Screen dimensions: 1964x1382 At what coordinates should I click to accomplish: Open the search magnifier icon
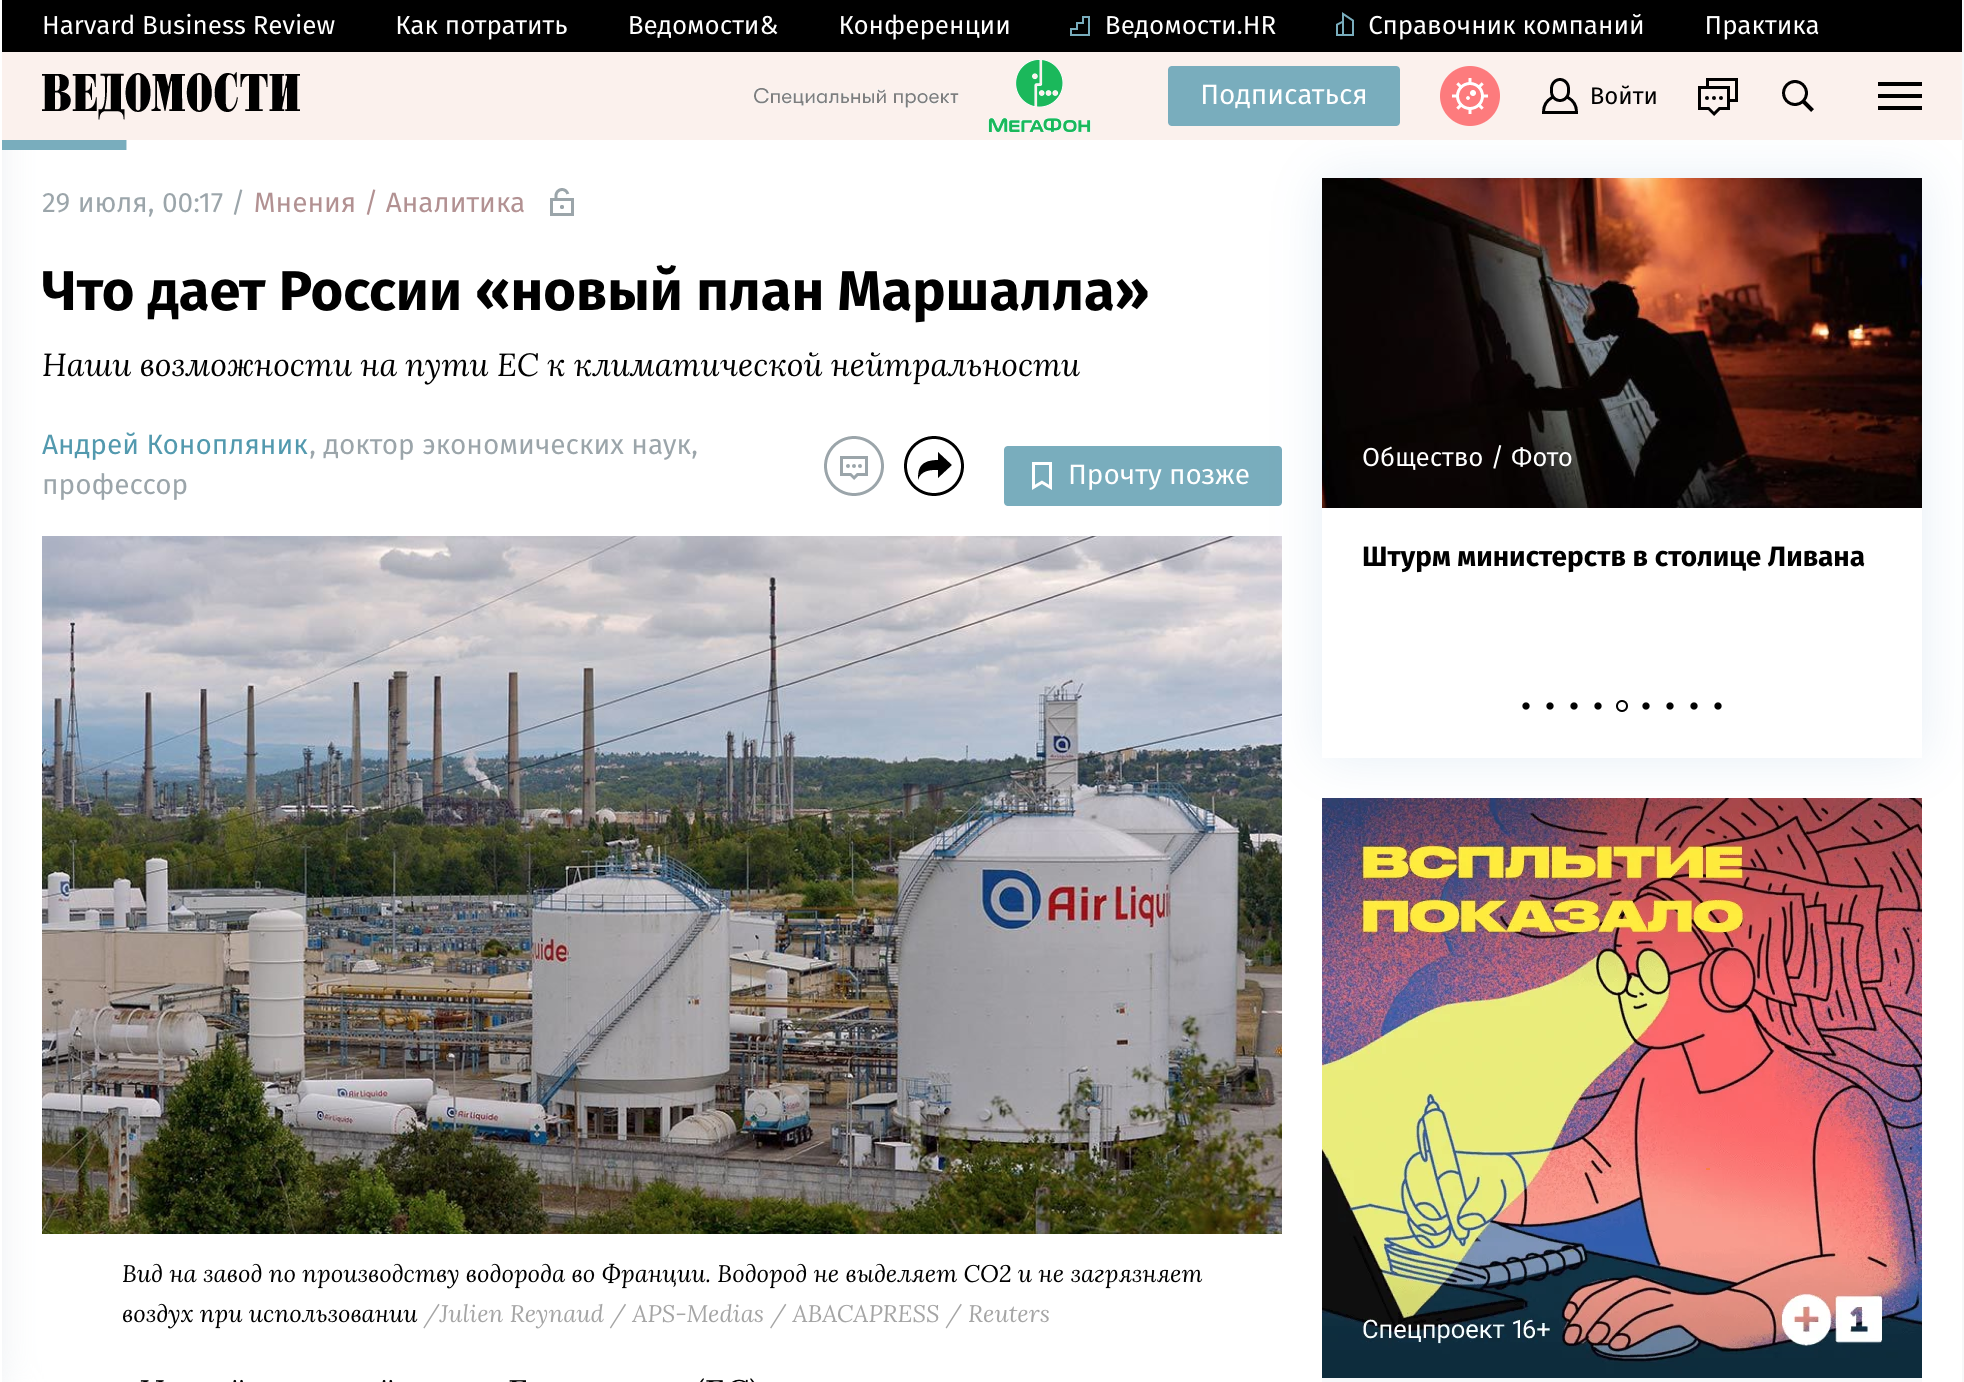(1797, 96)
